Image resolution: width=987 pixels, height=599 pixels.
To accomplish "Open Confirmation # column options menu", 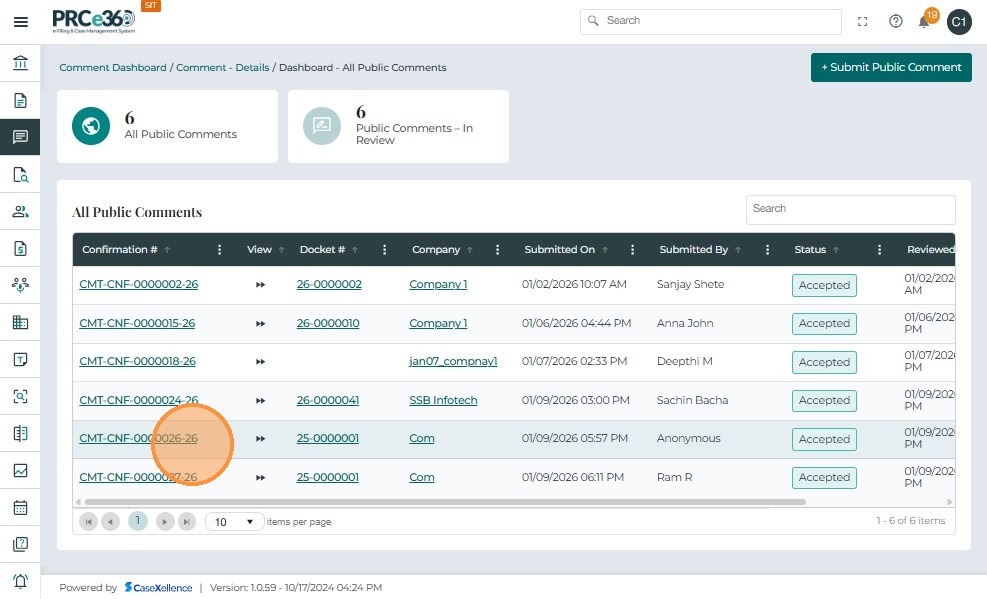I will [220, 250].
